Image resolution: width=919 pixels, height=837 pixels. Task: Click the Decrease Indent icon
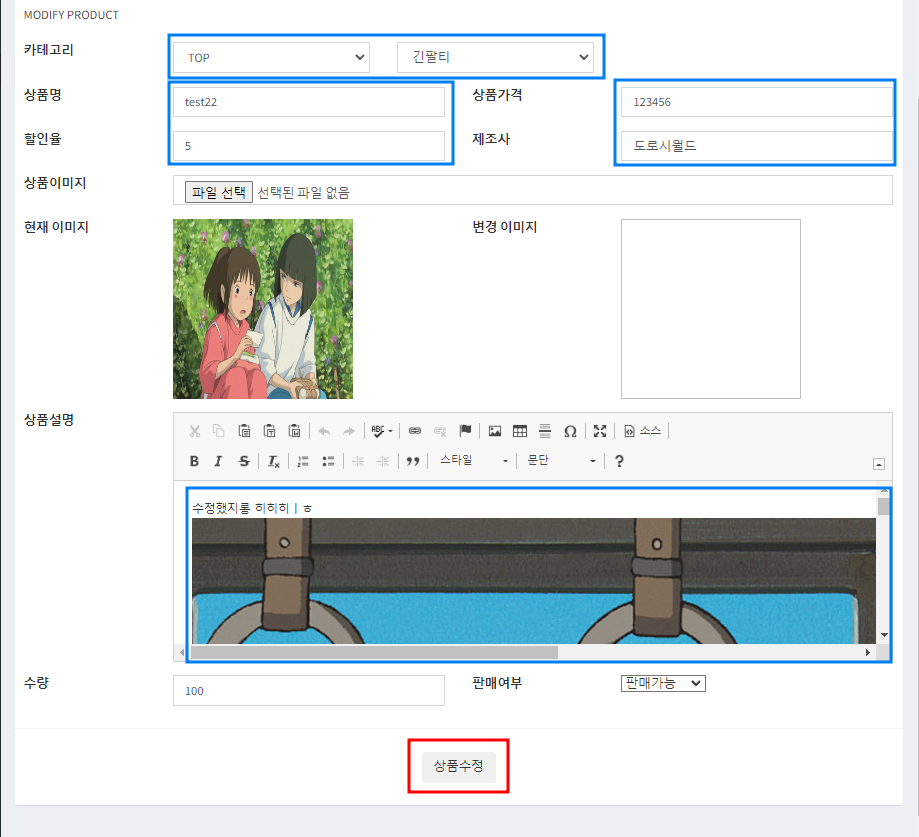pos(358,461)
